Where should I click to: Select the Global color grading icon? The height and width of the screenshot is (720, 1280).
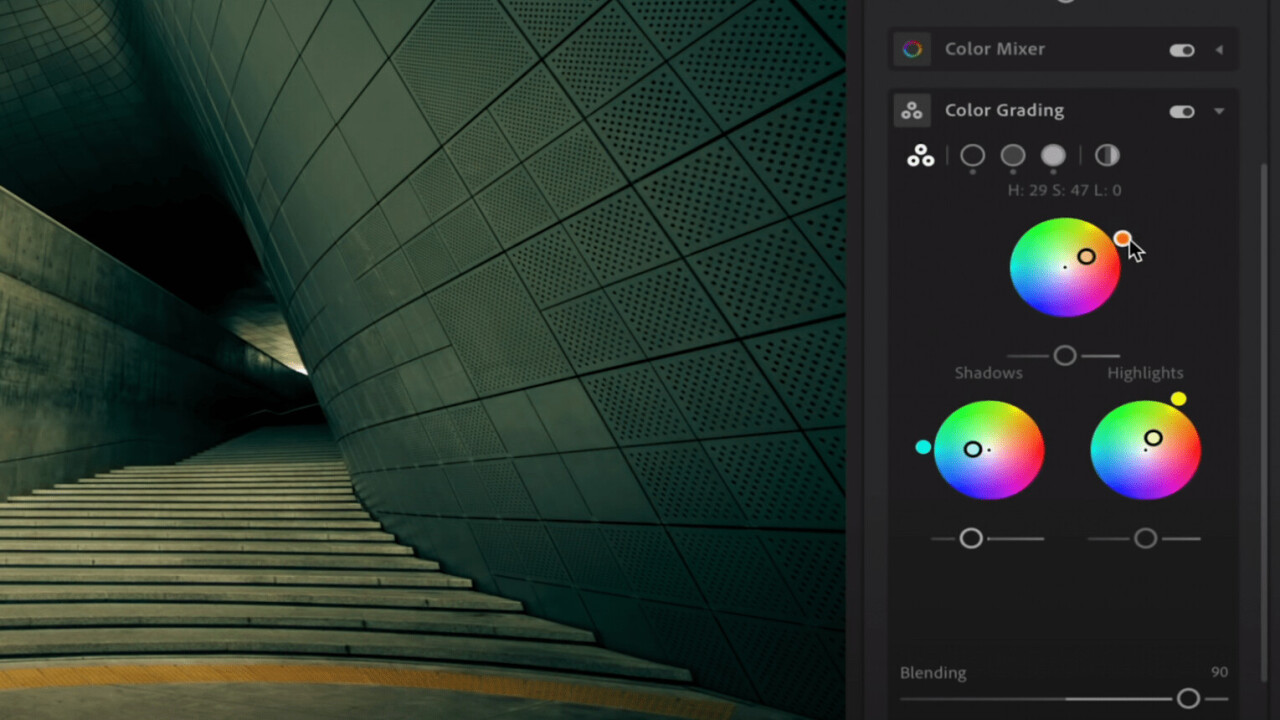[1106, 156]
